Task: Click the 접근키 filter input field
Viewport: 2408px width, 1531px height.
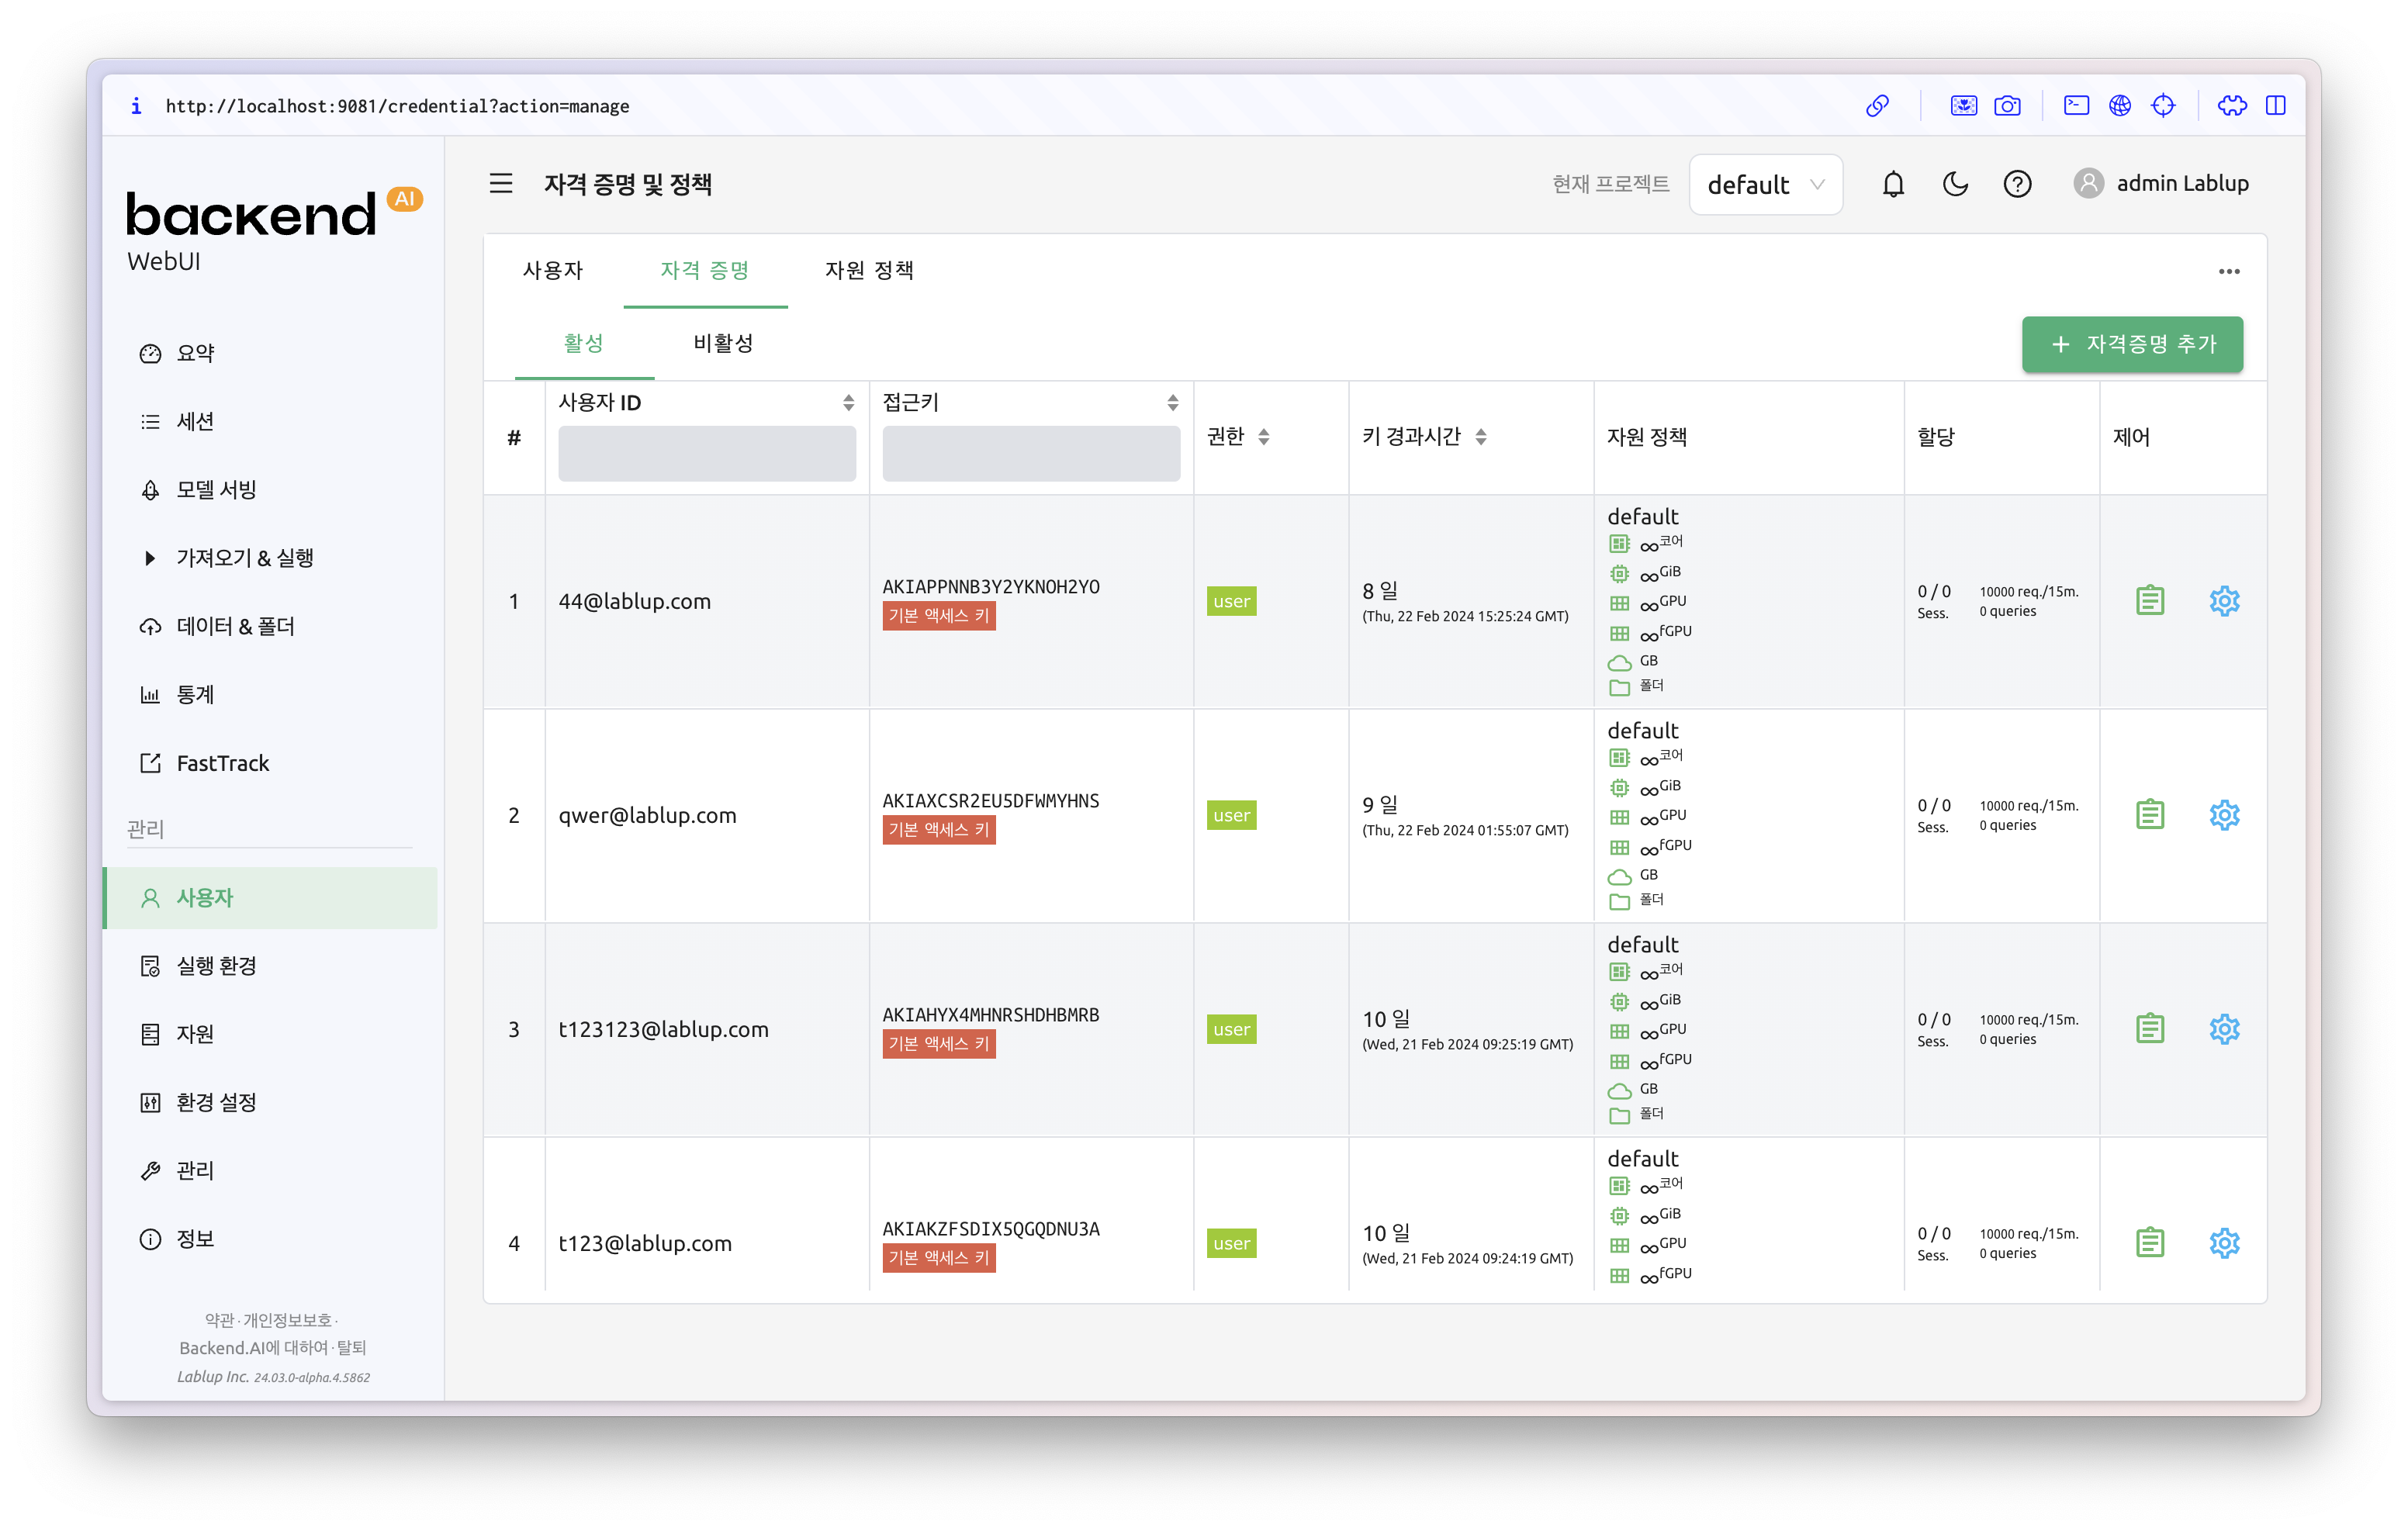Action: click(x=1030, y=454)
